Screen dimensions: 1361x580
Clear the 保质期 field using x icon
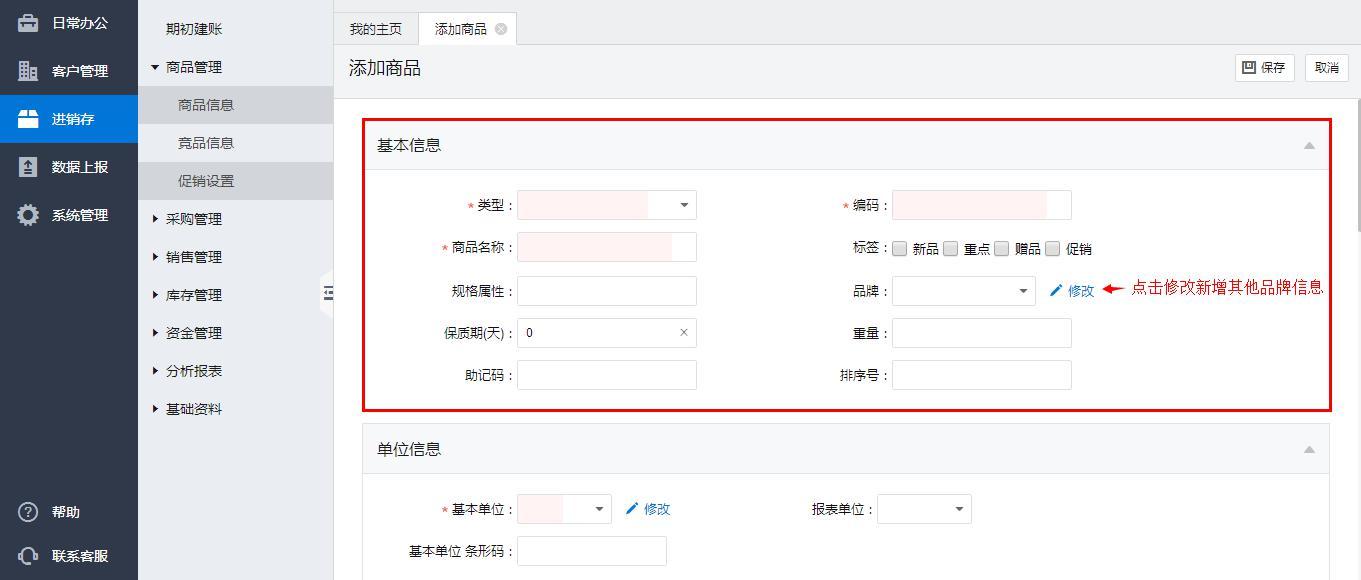point(684,333)
